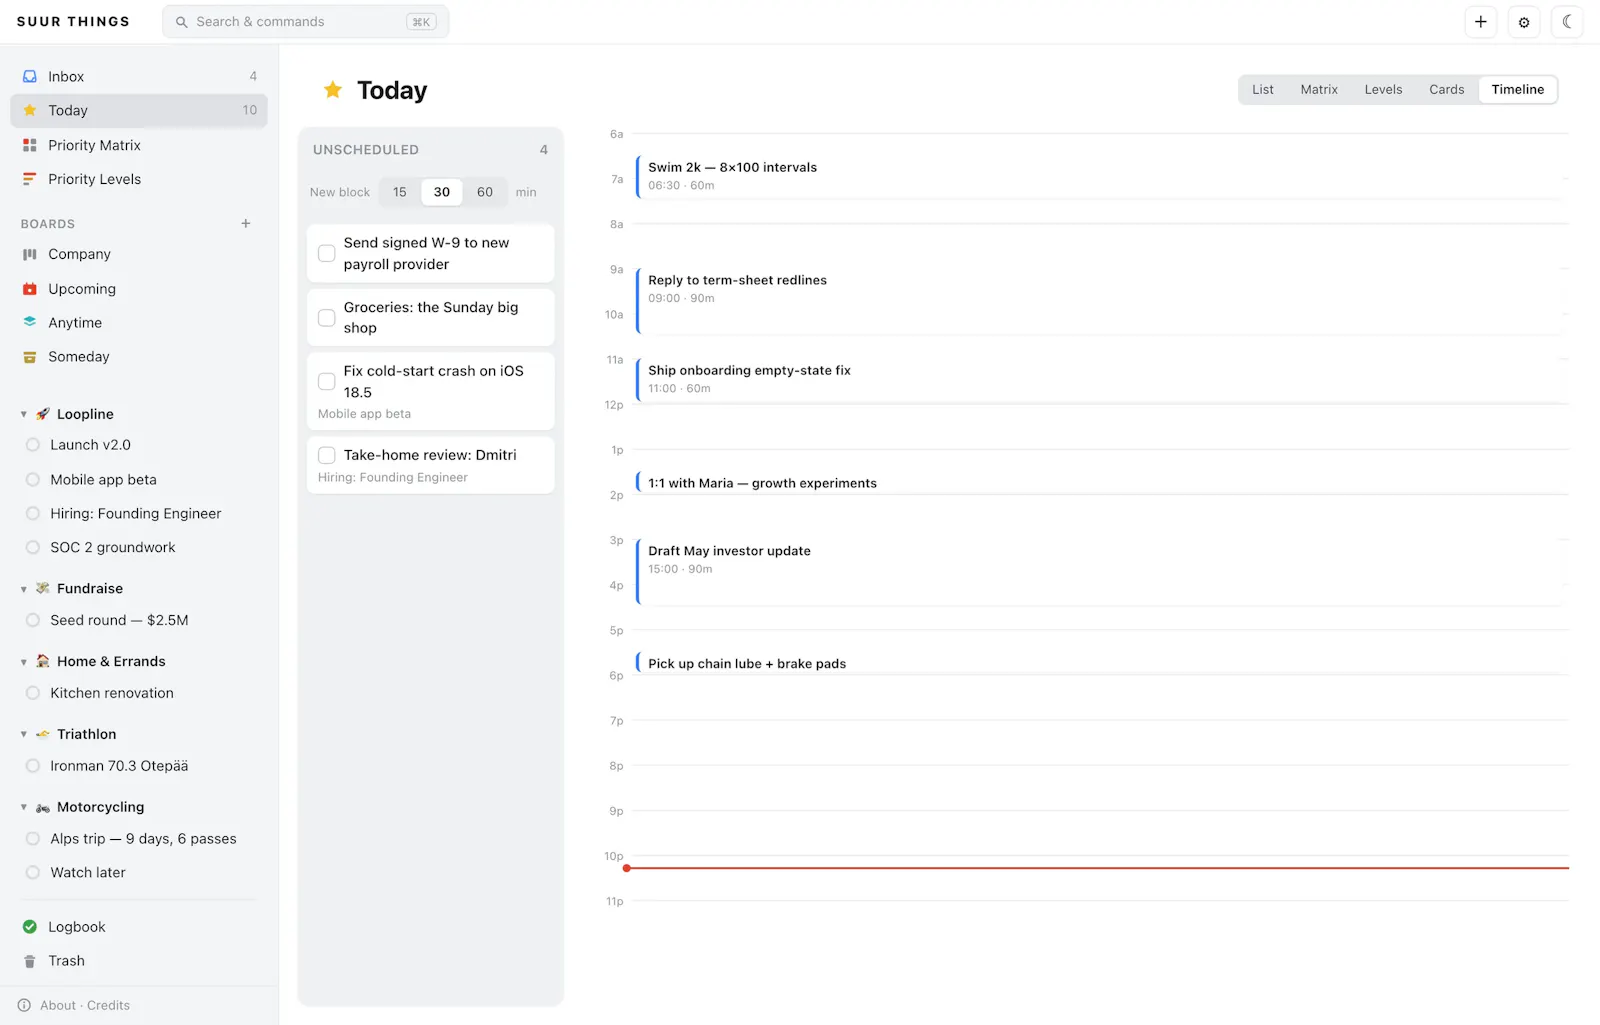The image size is (1600, 1025).
Task: Open the About link in footer
Action: 58,1005
